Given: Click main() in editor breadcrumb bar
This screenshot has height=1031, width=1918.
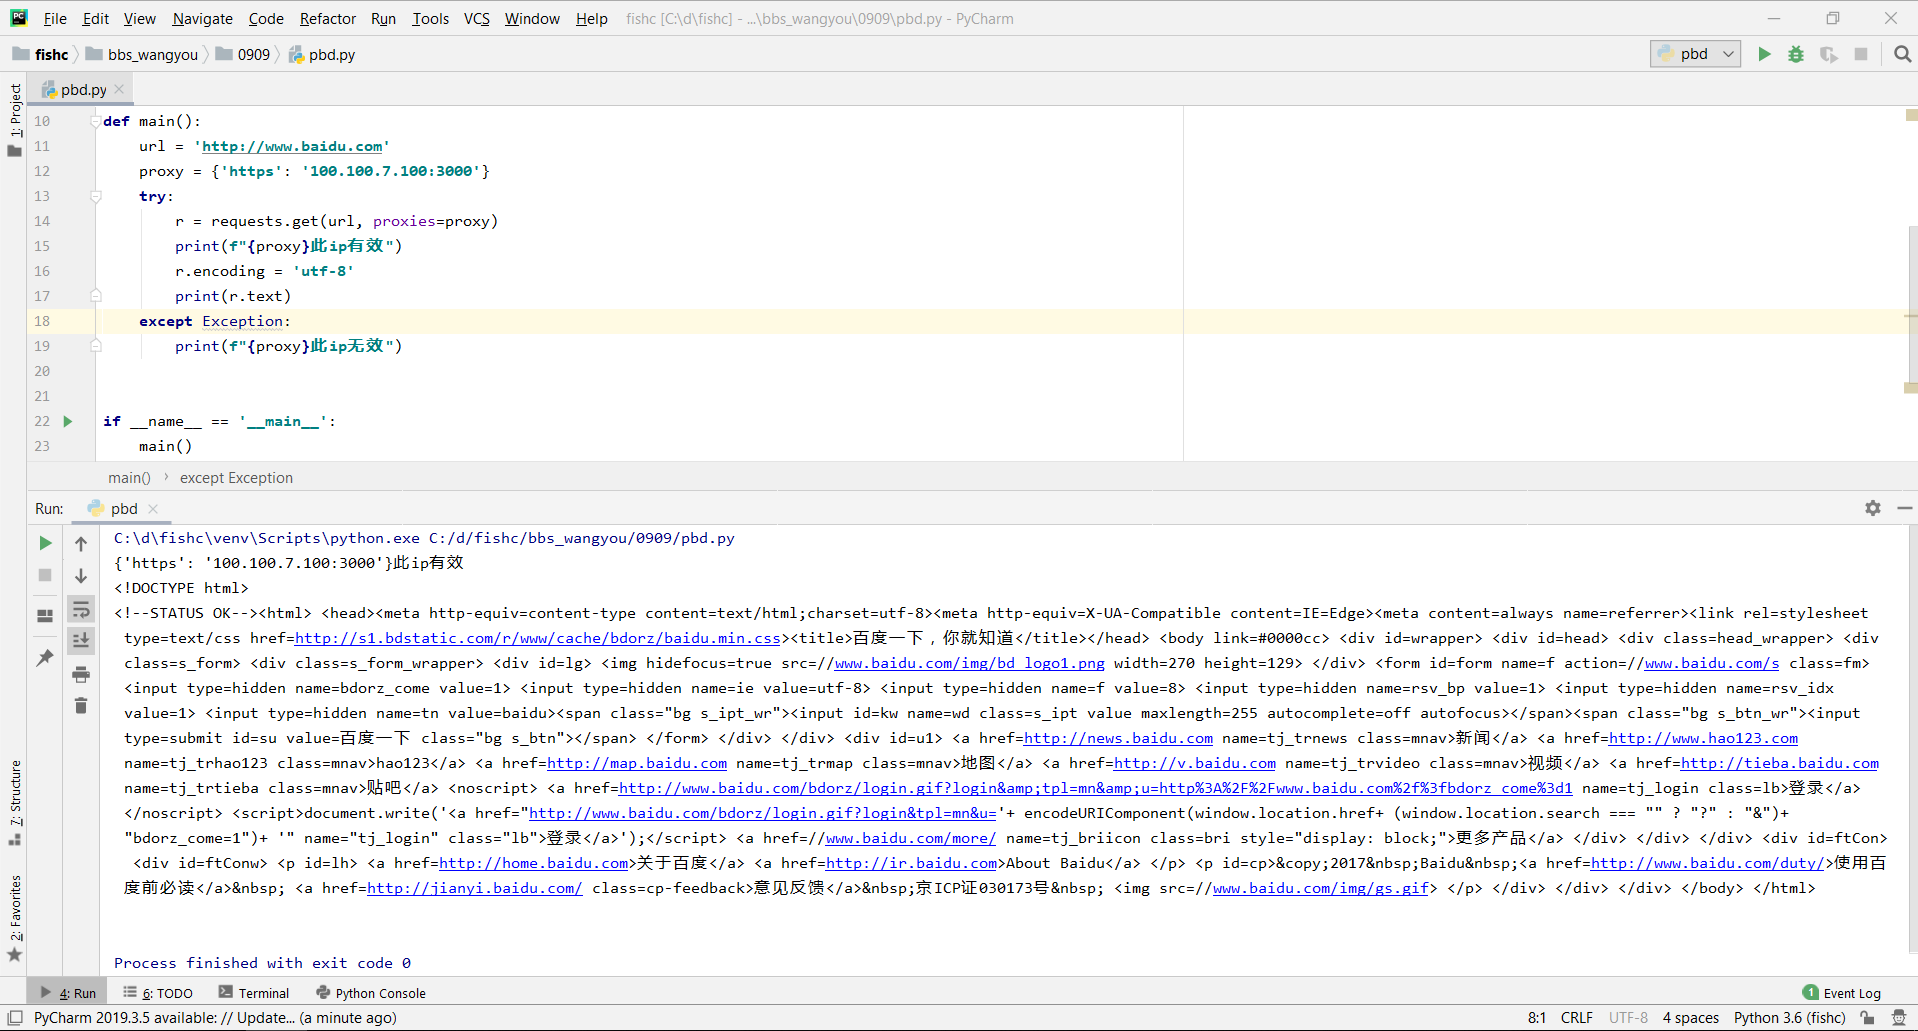Looking at the screenshot, I should coord(129,478).
